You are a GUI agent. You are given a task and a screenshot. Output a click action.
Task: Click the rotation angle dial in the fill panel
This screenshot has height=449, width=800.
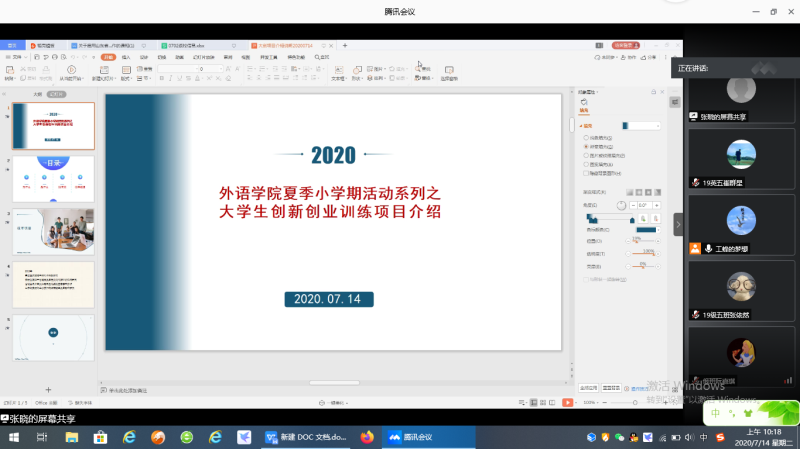coord(620,204)
